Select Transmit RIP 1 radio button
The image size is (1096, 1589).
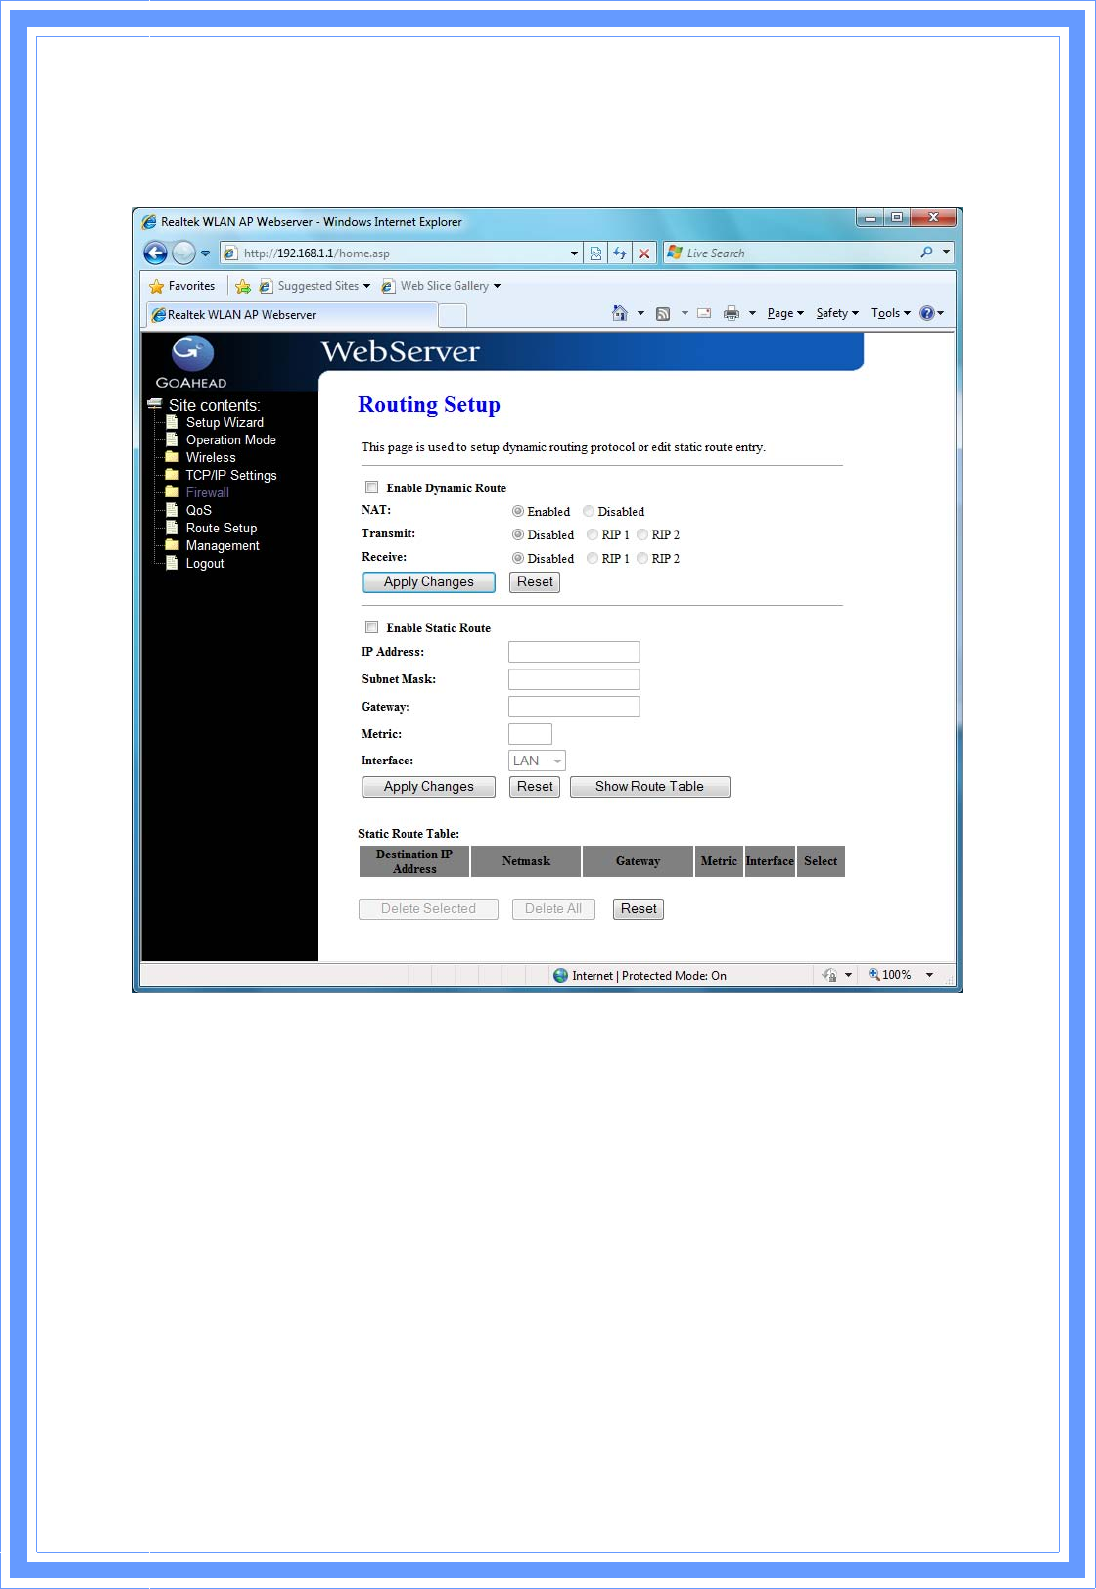click(592, 535)
